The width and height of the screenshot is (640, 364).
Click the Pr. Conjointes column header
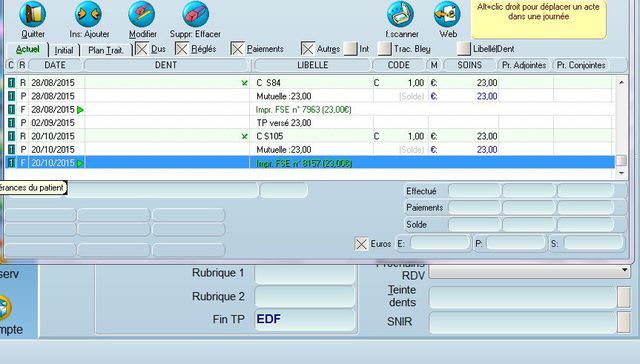click(581, 65)
